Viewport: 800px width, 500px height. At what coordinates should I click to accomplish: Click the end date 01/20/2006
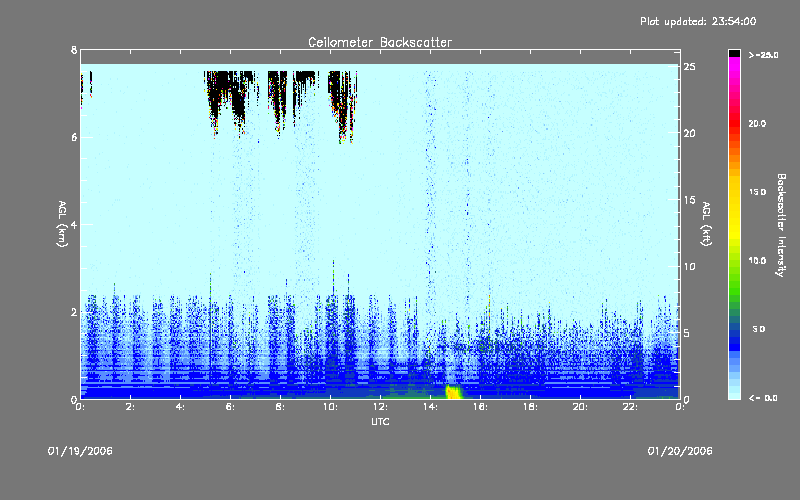coord(680,451)
